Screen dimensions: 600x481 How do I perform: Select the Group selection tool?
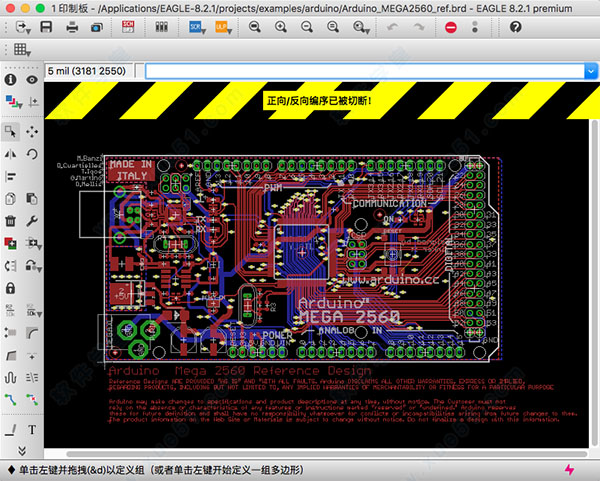coord(10,132)
